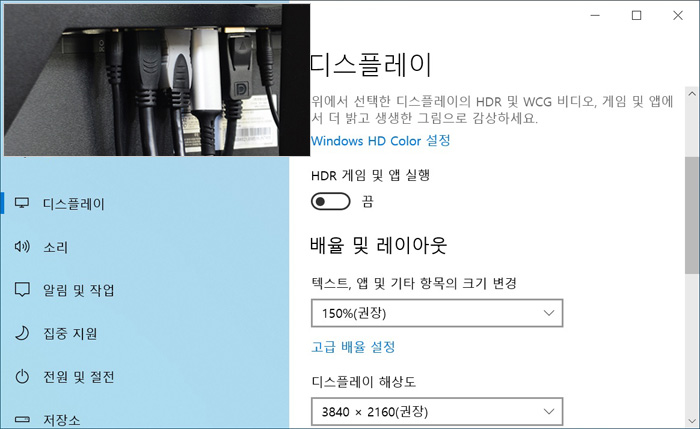
Task: Select 전원 및 절전 sidebar item
Action: point(79,377)
